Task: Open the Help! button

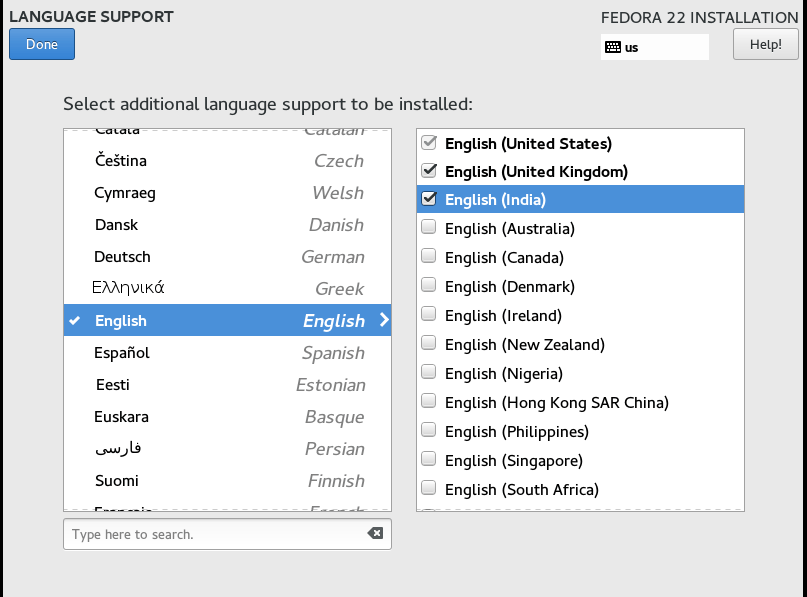Action: pyautogui.click(x=766, y=44)
